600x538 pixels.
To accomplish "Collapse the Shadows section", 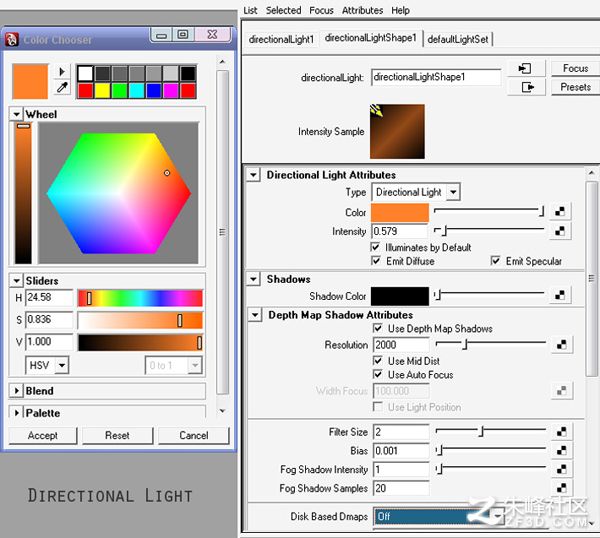I will point(253,279).
